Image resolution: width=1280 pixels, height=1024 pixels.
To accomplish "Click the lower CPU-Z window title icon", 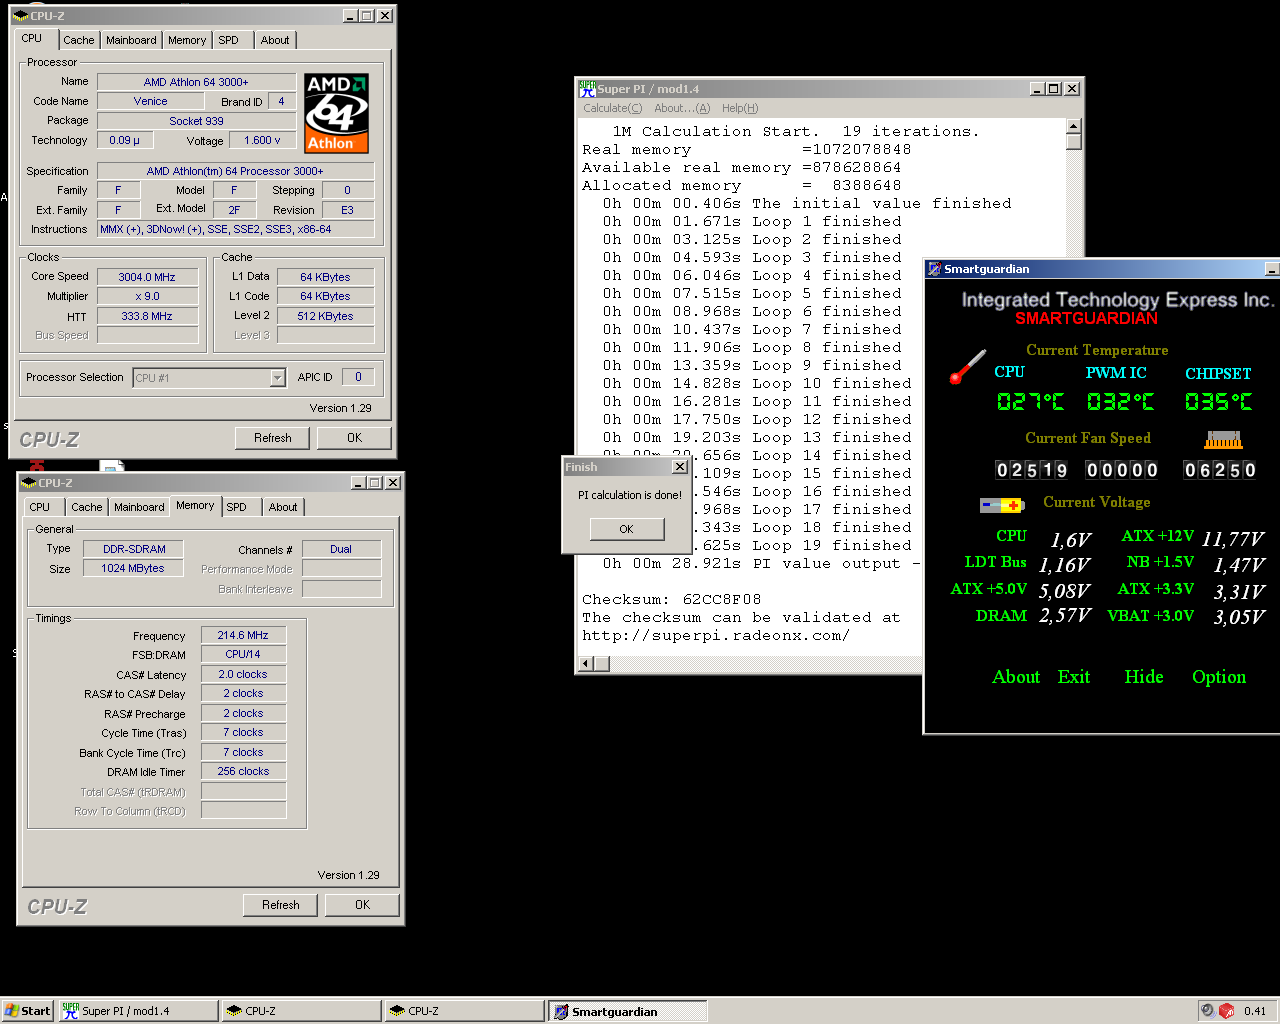I will coord(28,483).
